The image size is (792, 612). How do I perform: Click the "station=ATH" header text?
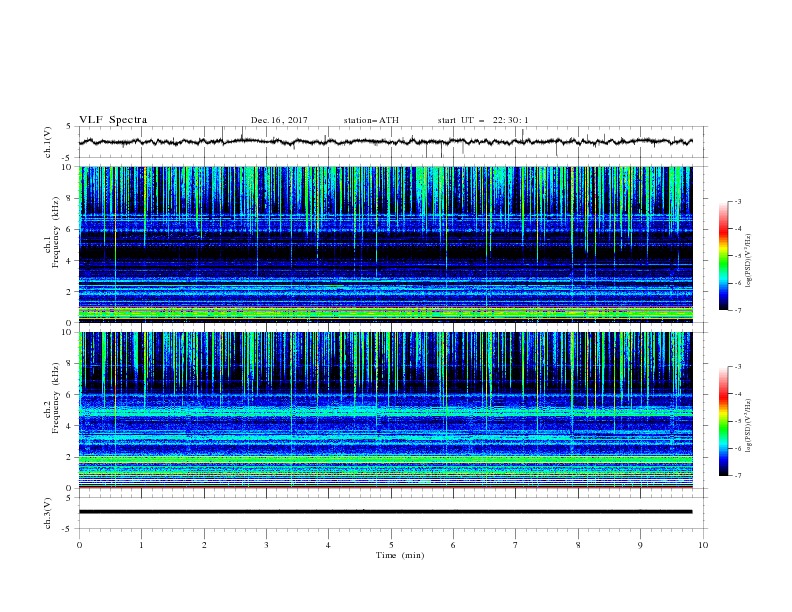(x=371, y=120)
